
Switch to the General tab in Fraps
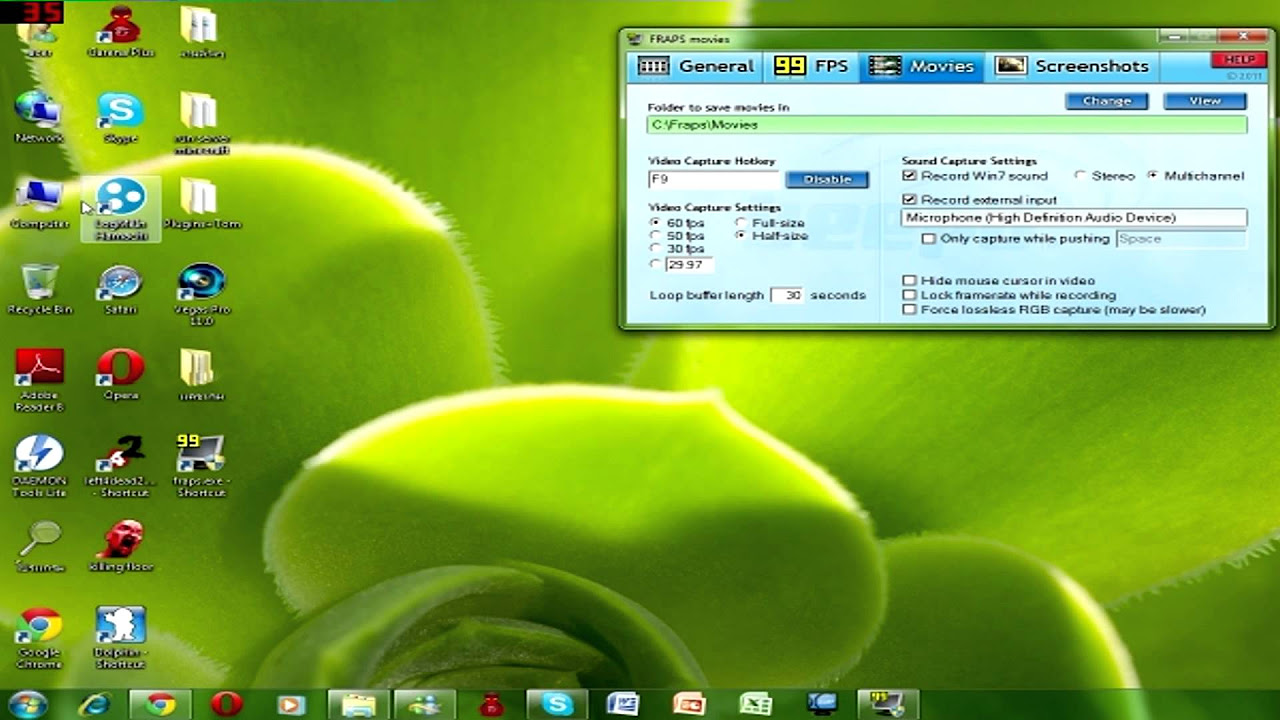click(697, 66)
